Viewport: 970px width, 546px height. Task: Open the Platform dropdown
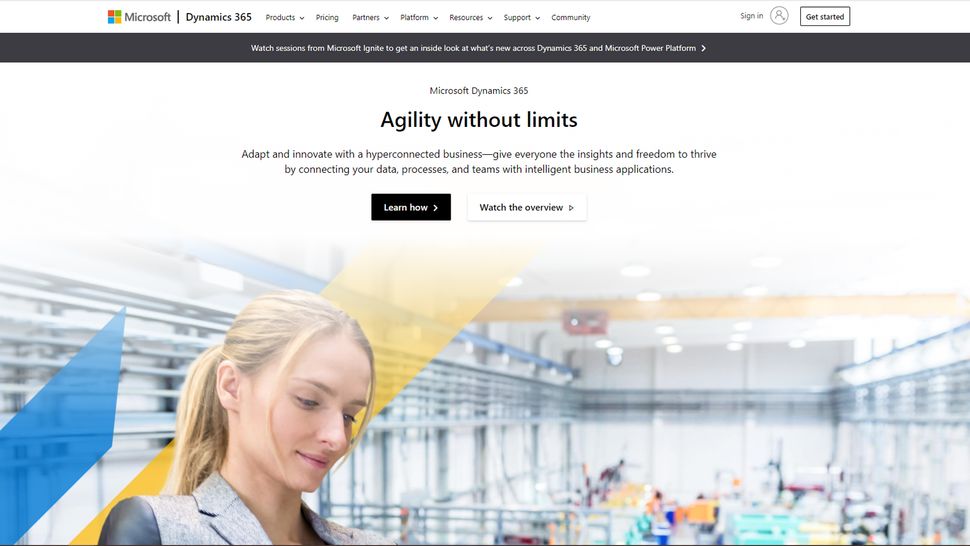pyautogui.click(x=419, y=17)
